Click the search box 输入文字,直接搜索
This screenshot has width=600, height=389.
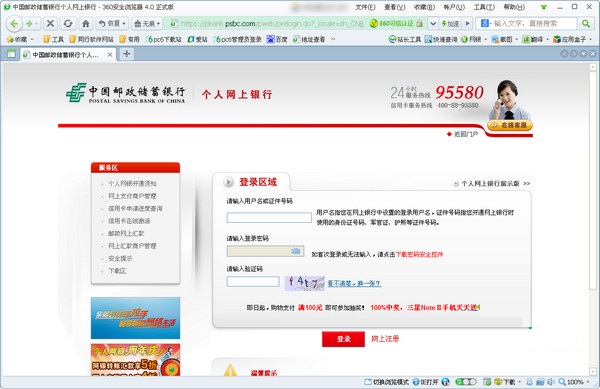pos(534,24)
